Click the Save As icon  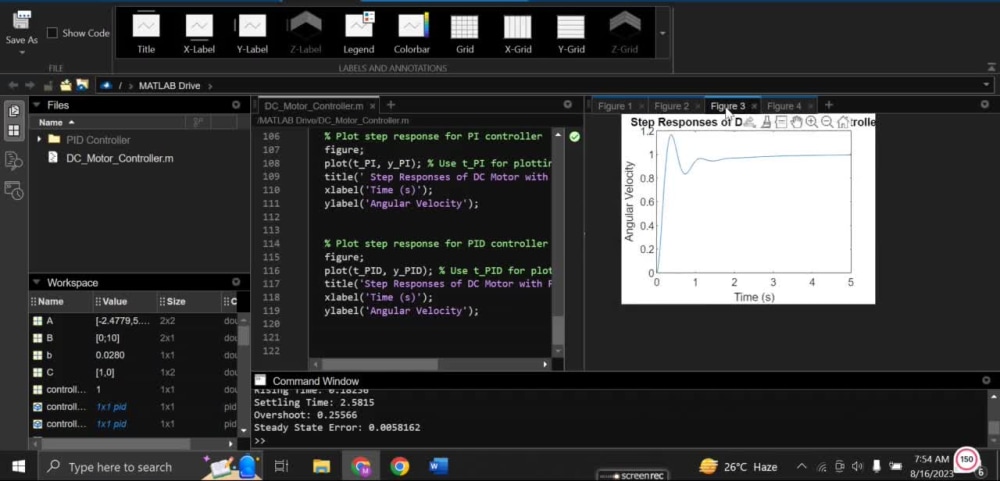pyautogui.click(x=22, y=20)
